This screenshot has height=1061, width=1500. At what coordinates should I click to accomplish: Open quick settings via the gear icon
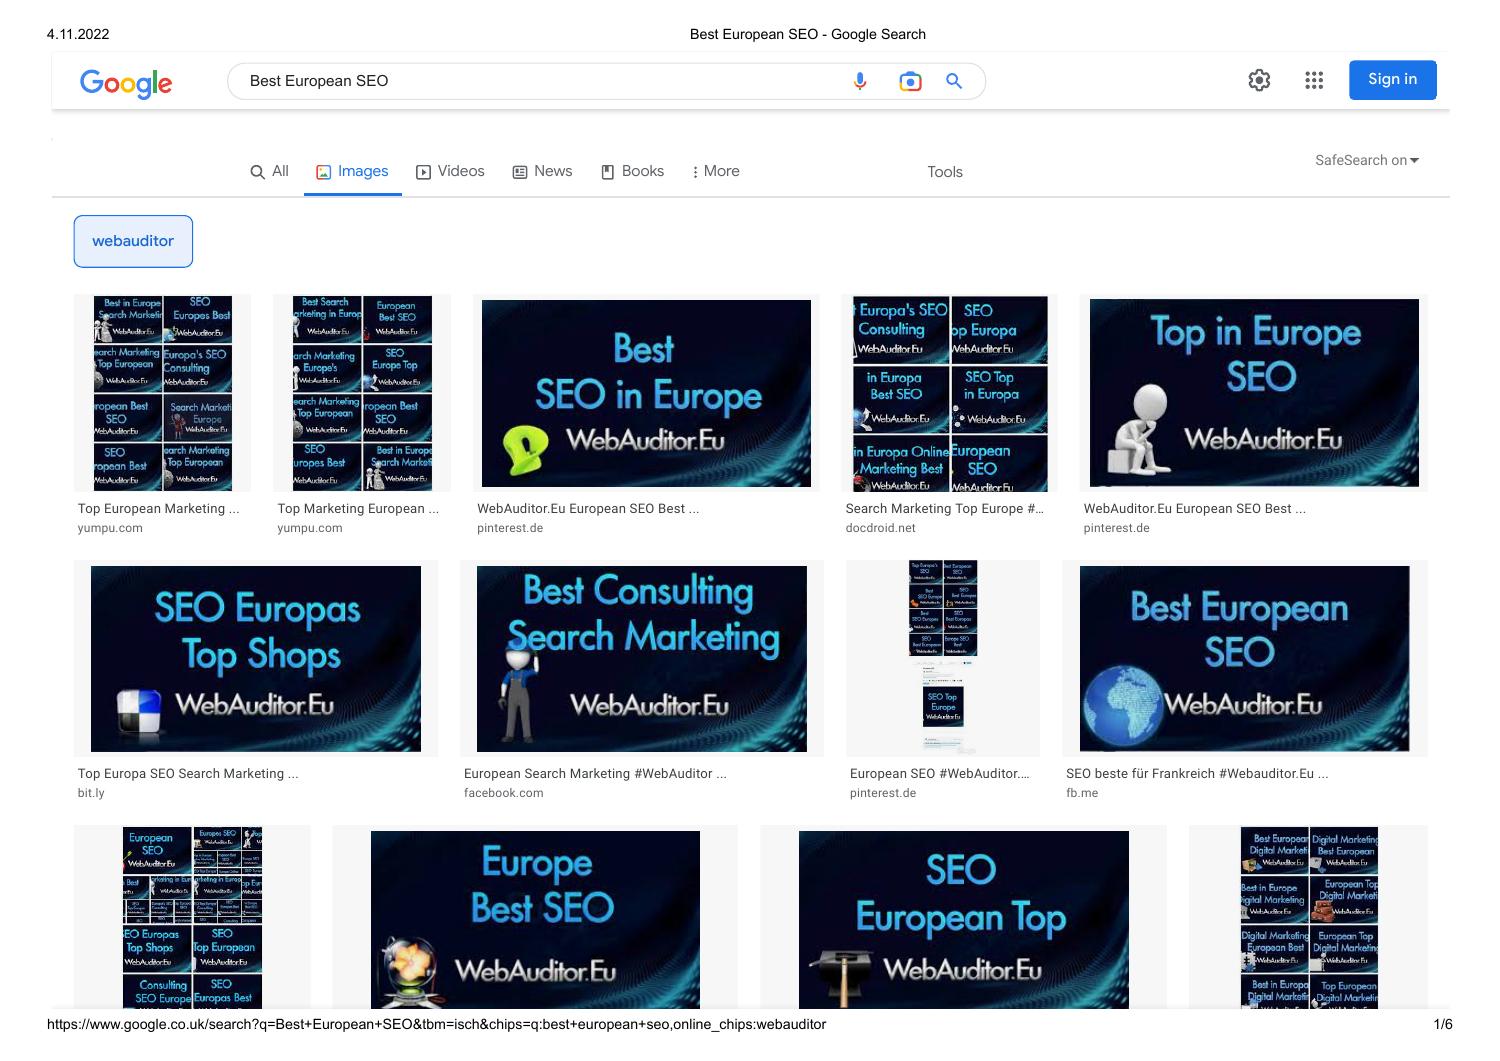click(1259, 80)
